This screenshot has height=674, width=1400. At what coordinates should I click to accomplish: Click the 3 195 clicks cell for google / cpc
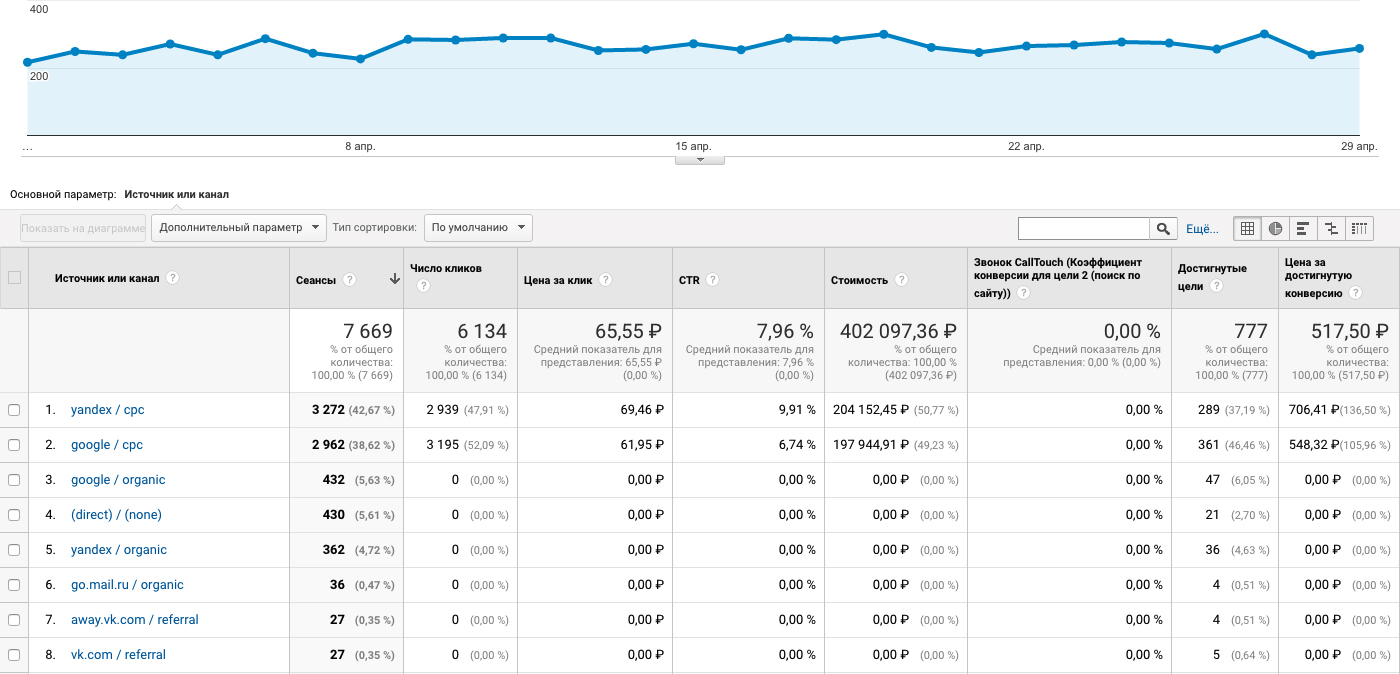coord(442,445)
